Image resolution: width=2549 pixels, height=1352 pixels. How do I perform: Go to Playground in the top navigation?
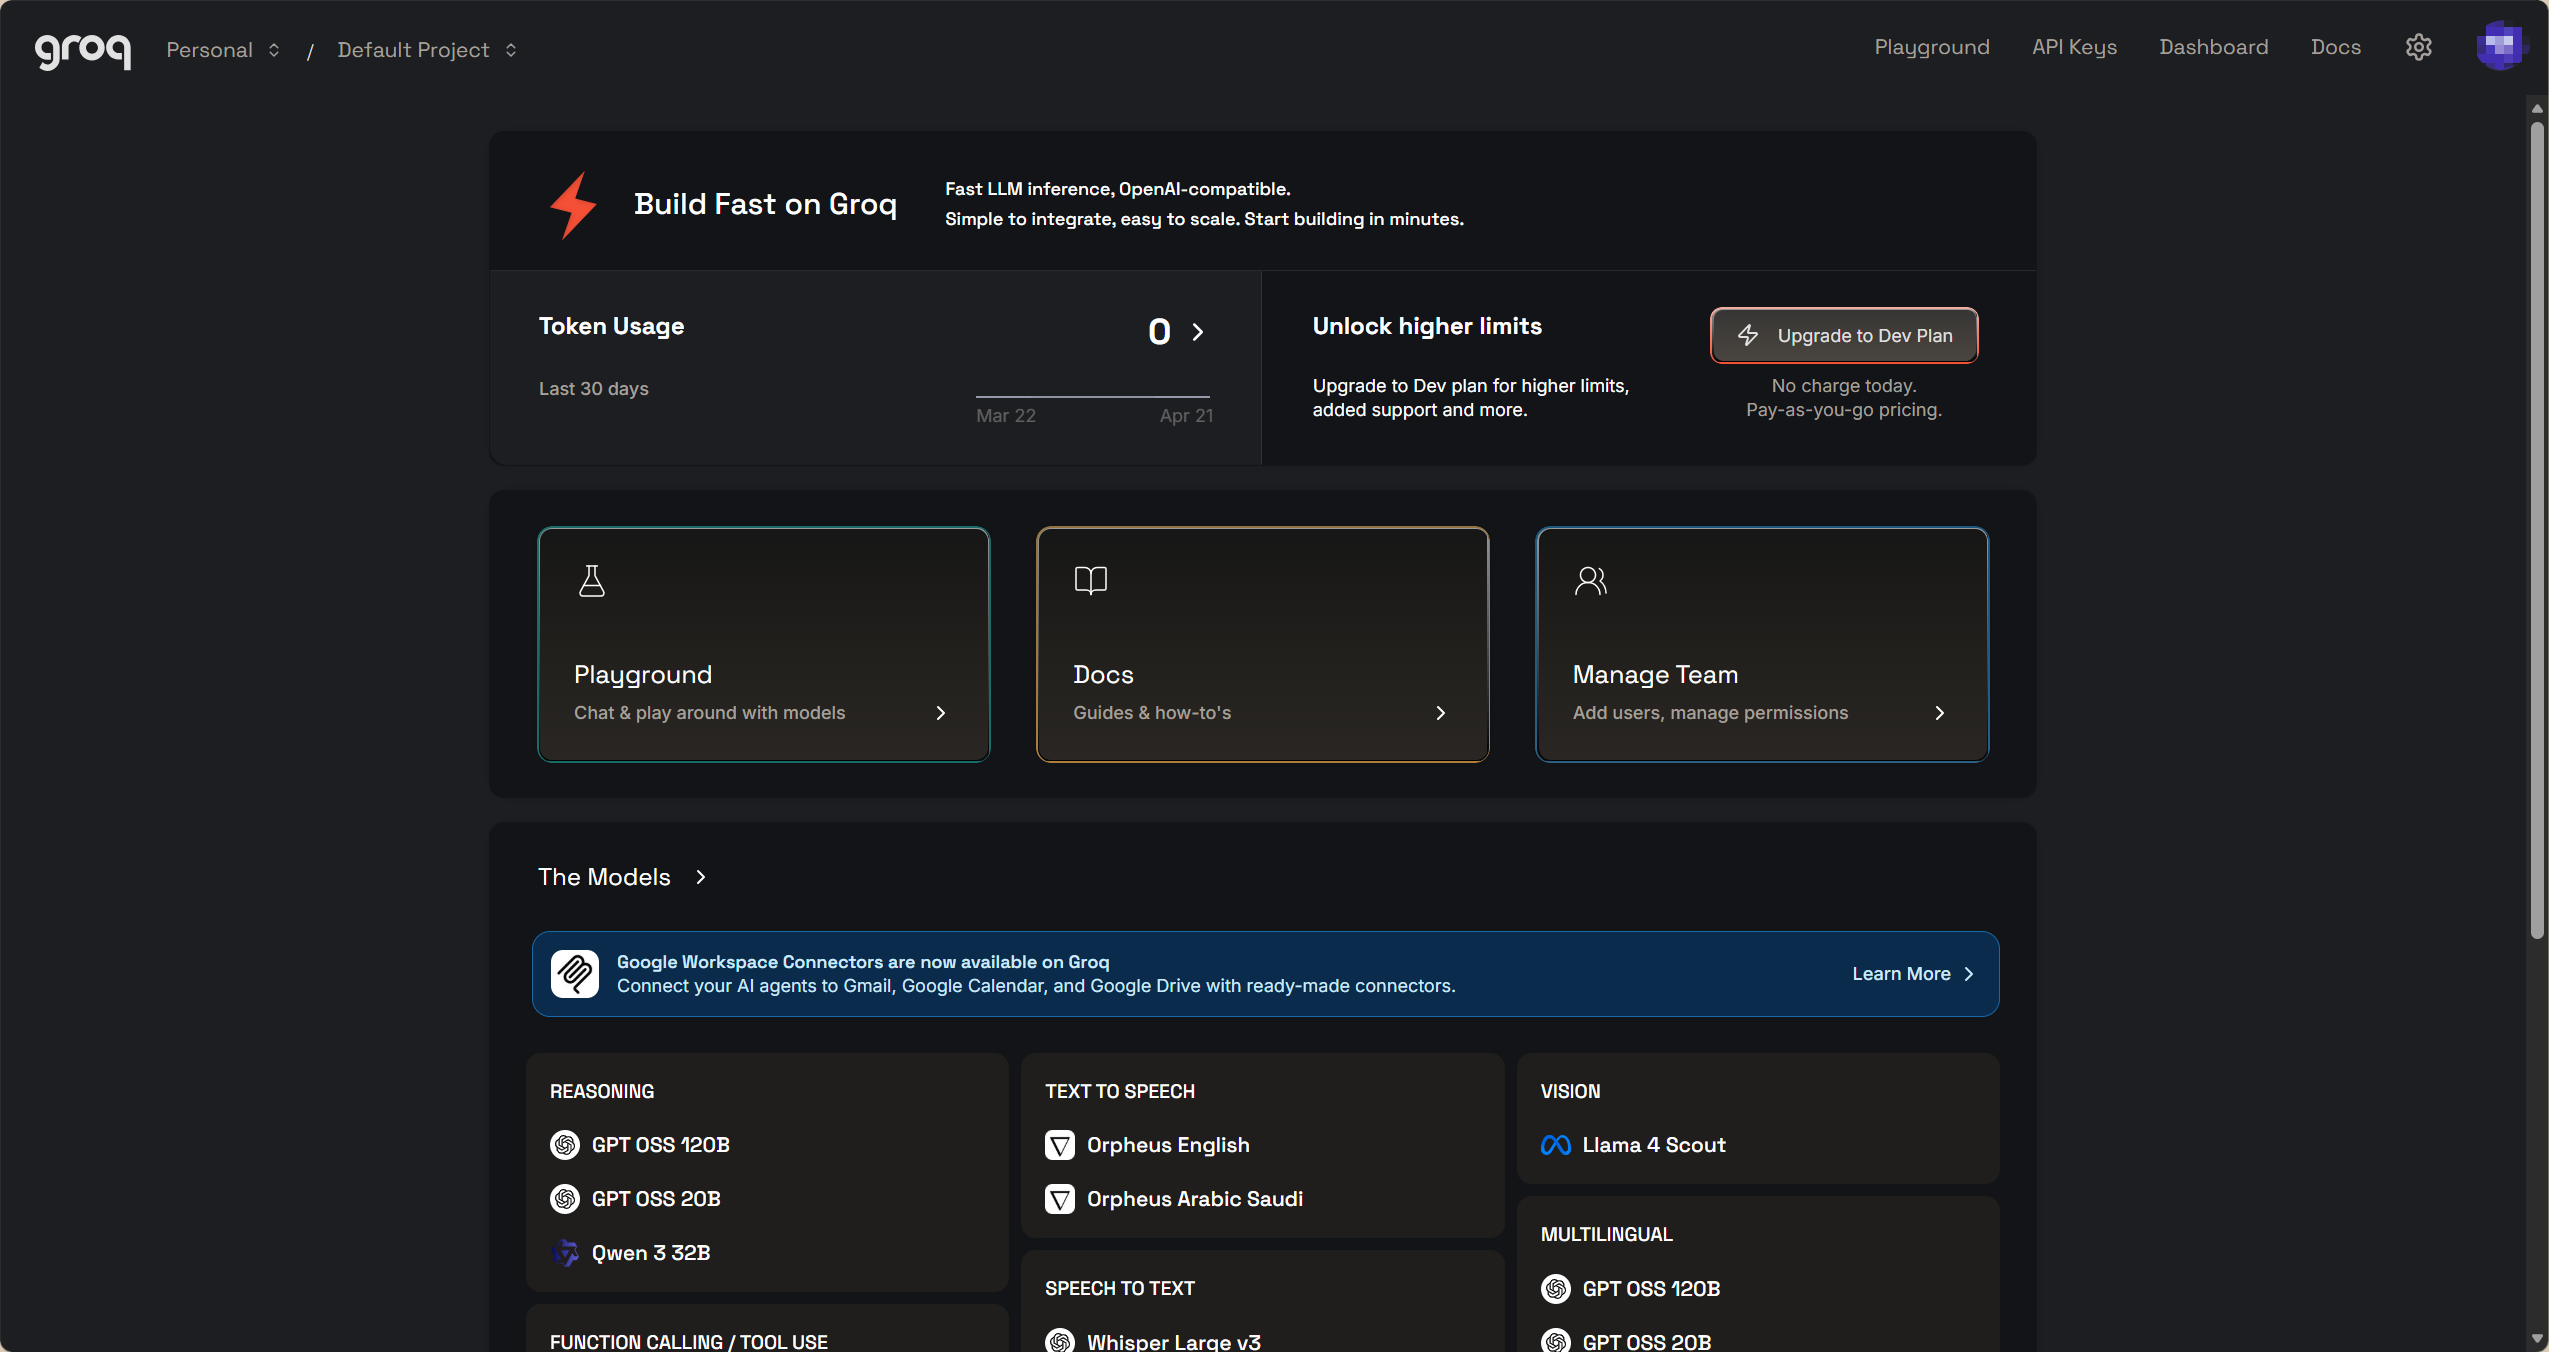pos(1932,47)
